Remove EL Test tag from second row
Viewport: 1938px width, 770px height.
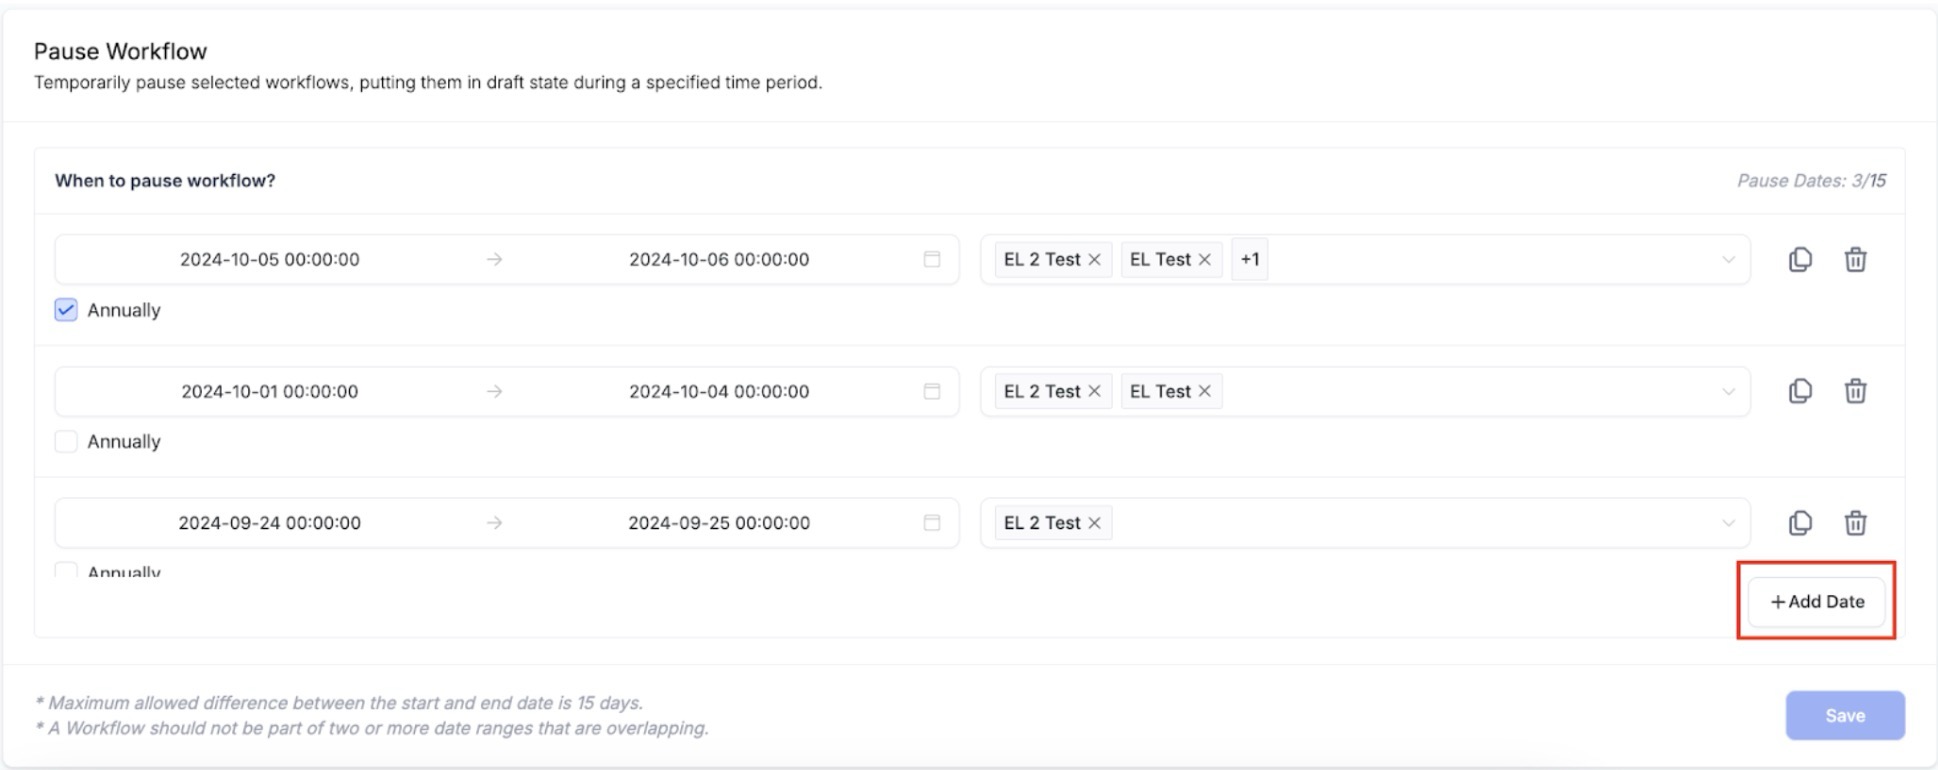1205,391
